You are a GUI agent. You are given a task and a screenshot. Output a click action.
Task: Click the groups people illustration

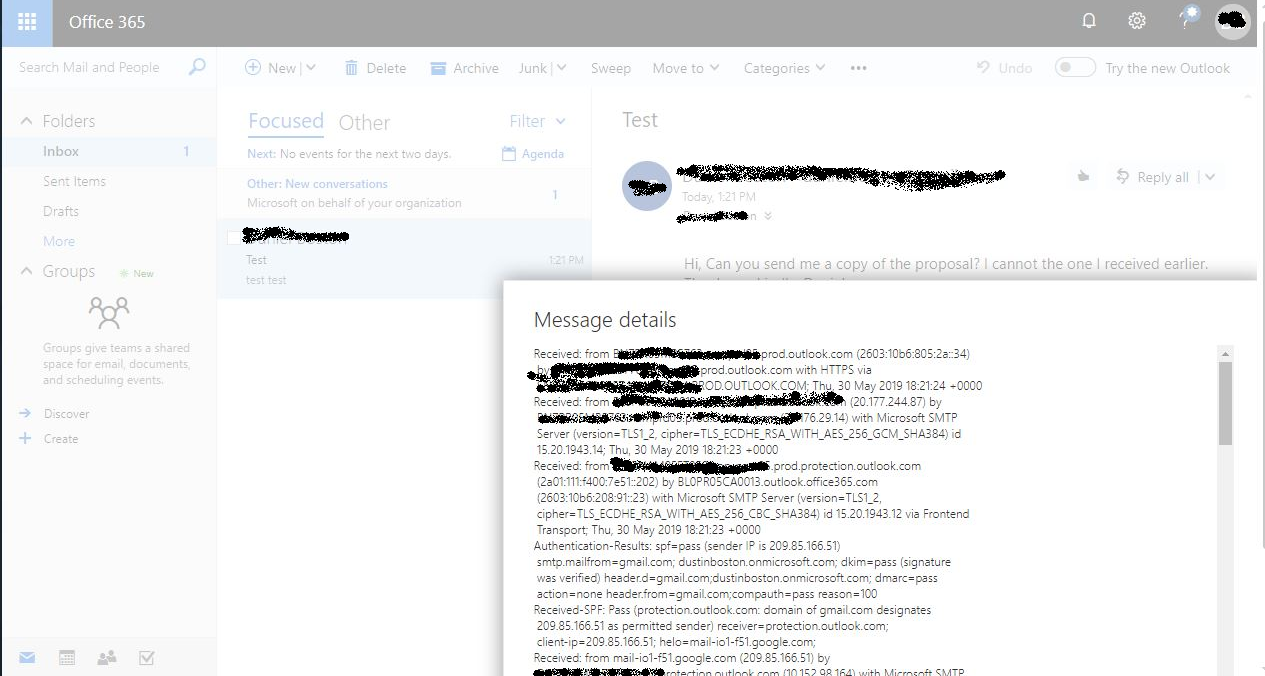(108, 311)
